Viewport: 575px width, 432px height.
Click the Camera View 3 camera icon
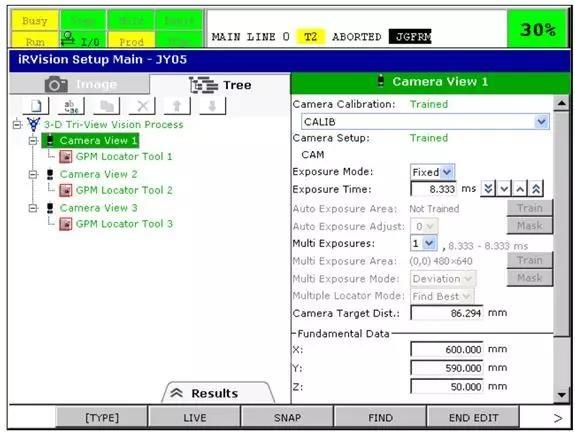tap(50, 208)
